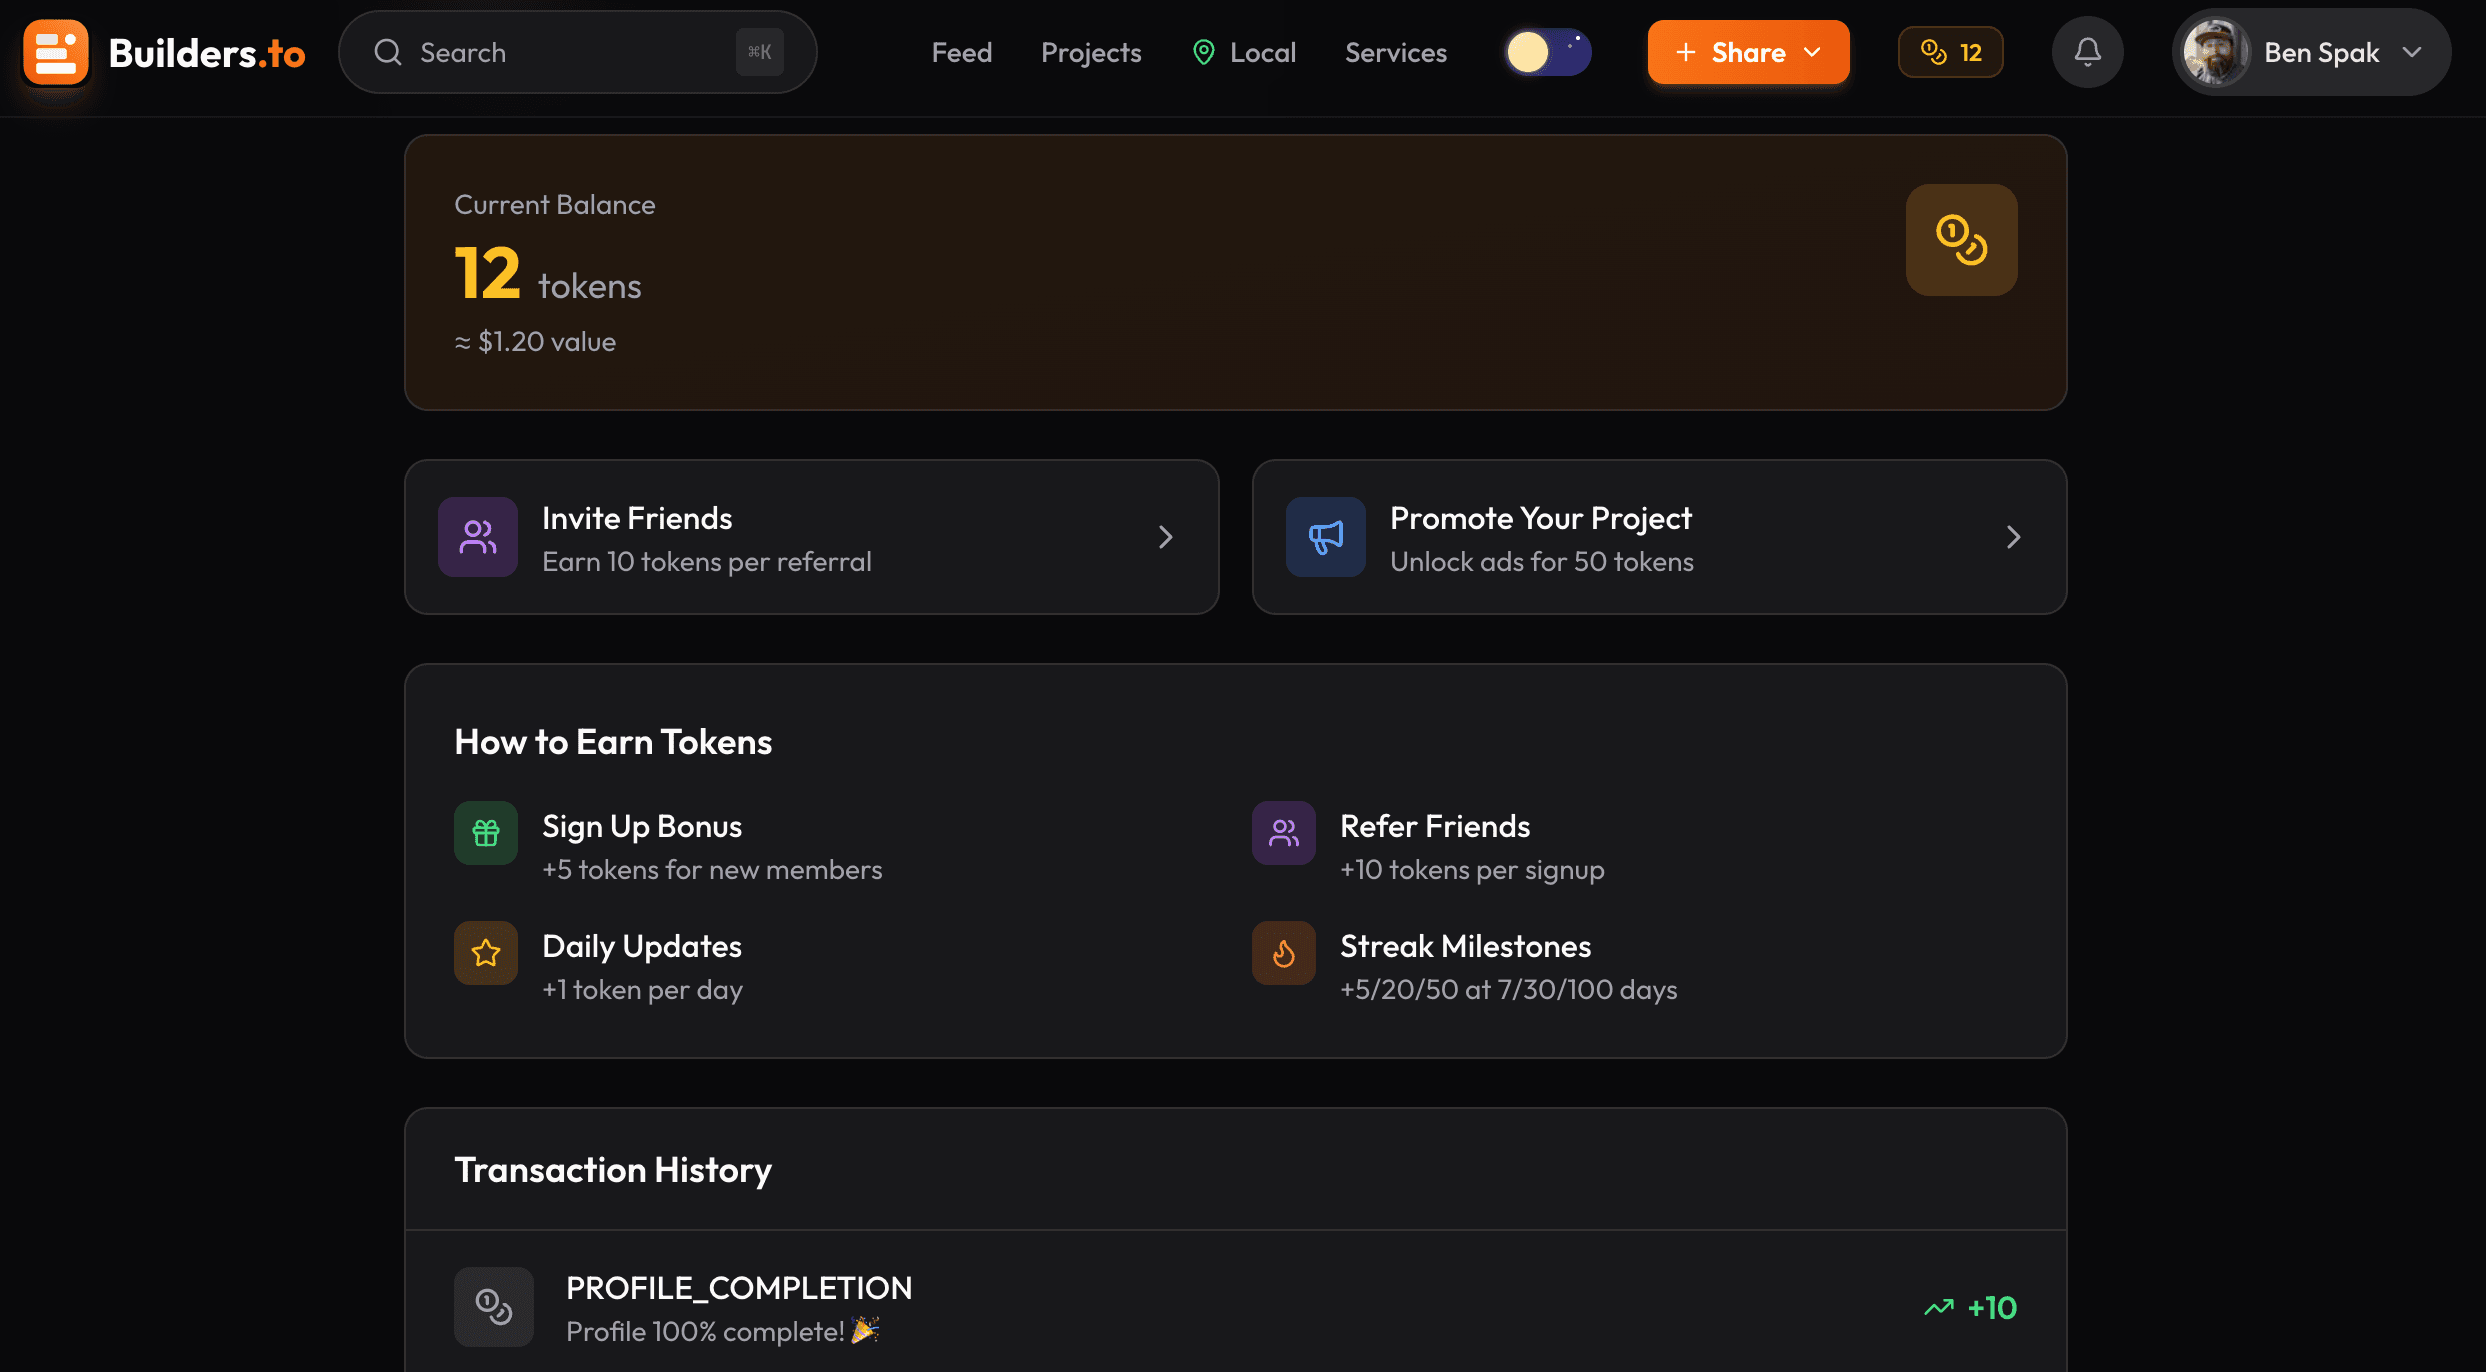Screen dimensions: 2486x1372
Task: Open the Ben Spak profile menu
Action: pyautogui.click(x=2311, y=52)
